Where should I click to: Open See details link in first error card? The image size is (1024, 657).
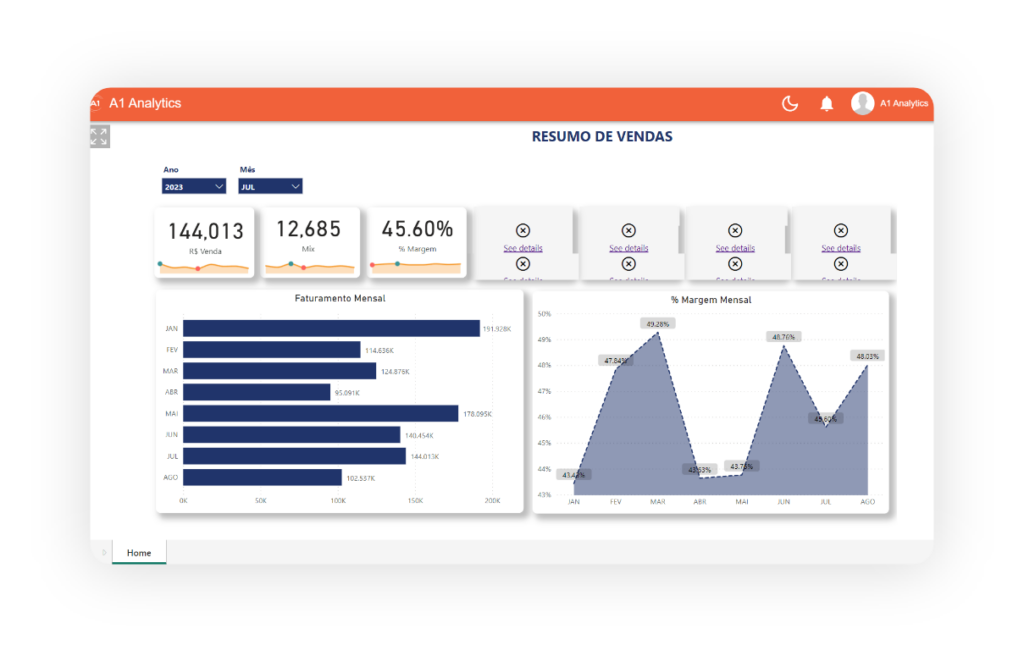coord(523,248)
